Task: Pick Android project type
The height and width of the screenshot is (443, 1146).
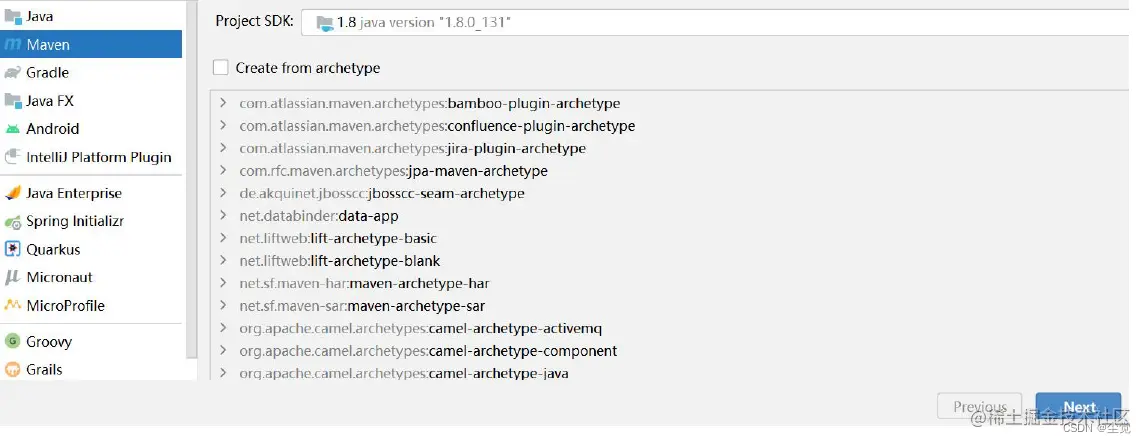Action: tap(91, 129)
